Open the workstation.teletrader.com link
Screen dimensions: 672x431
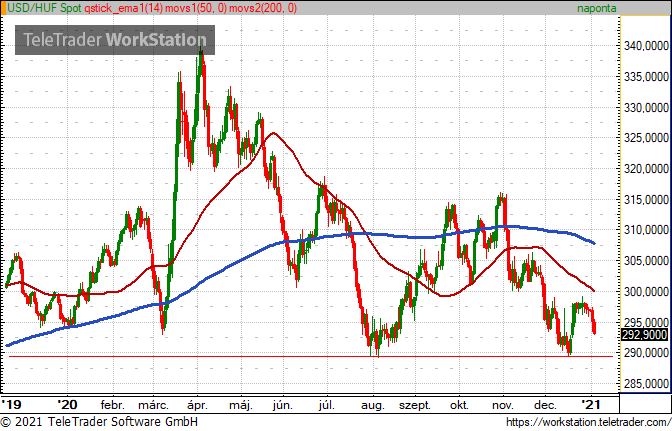[x=588, y=422]
